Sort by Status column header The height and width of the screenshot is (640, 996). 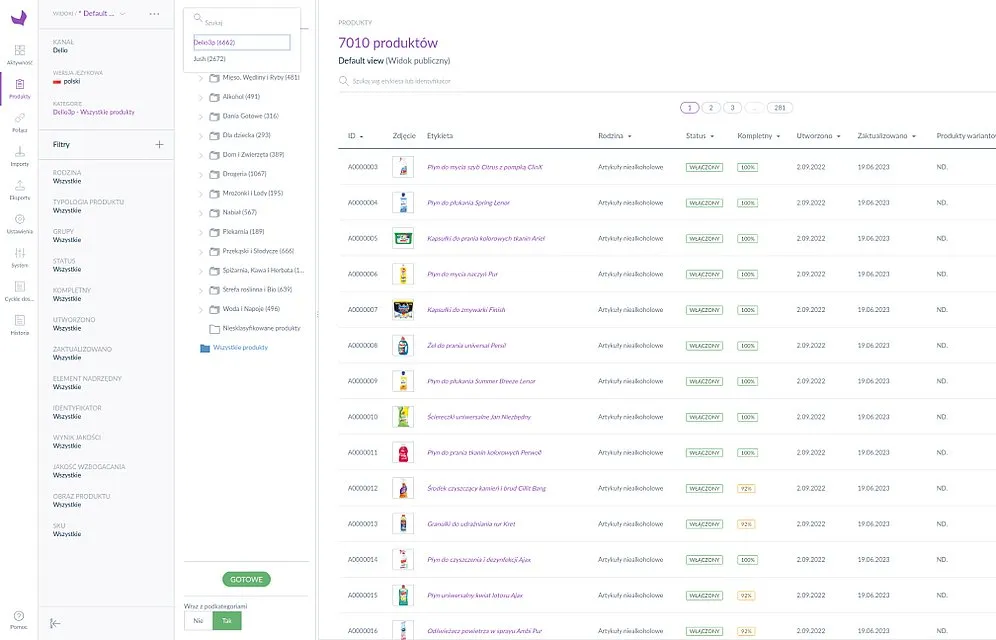[x=699, y=136]
